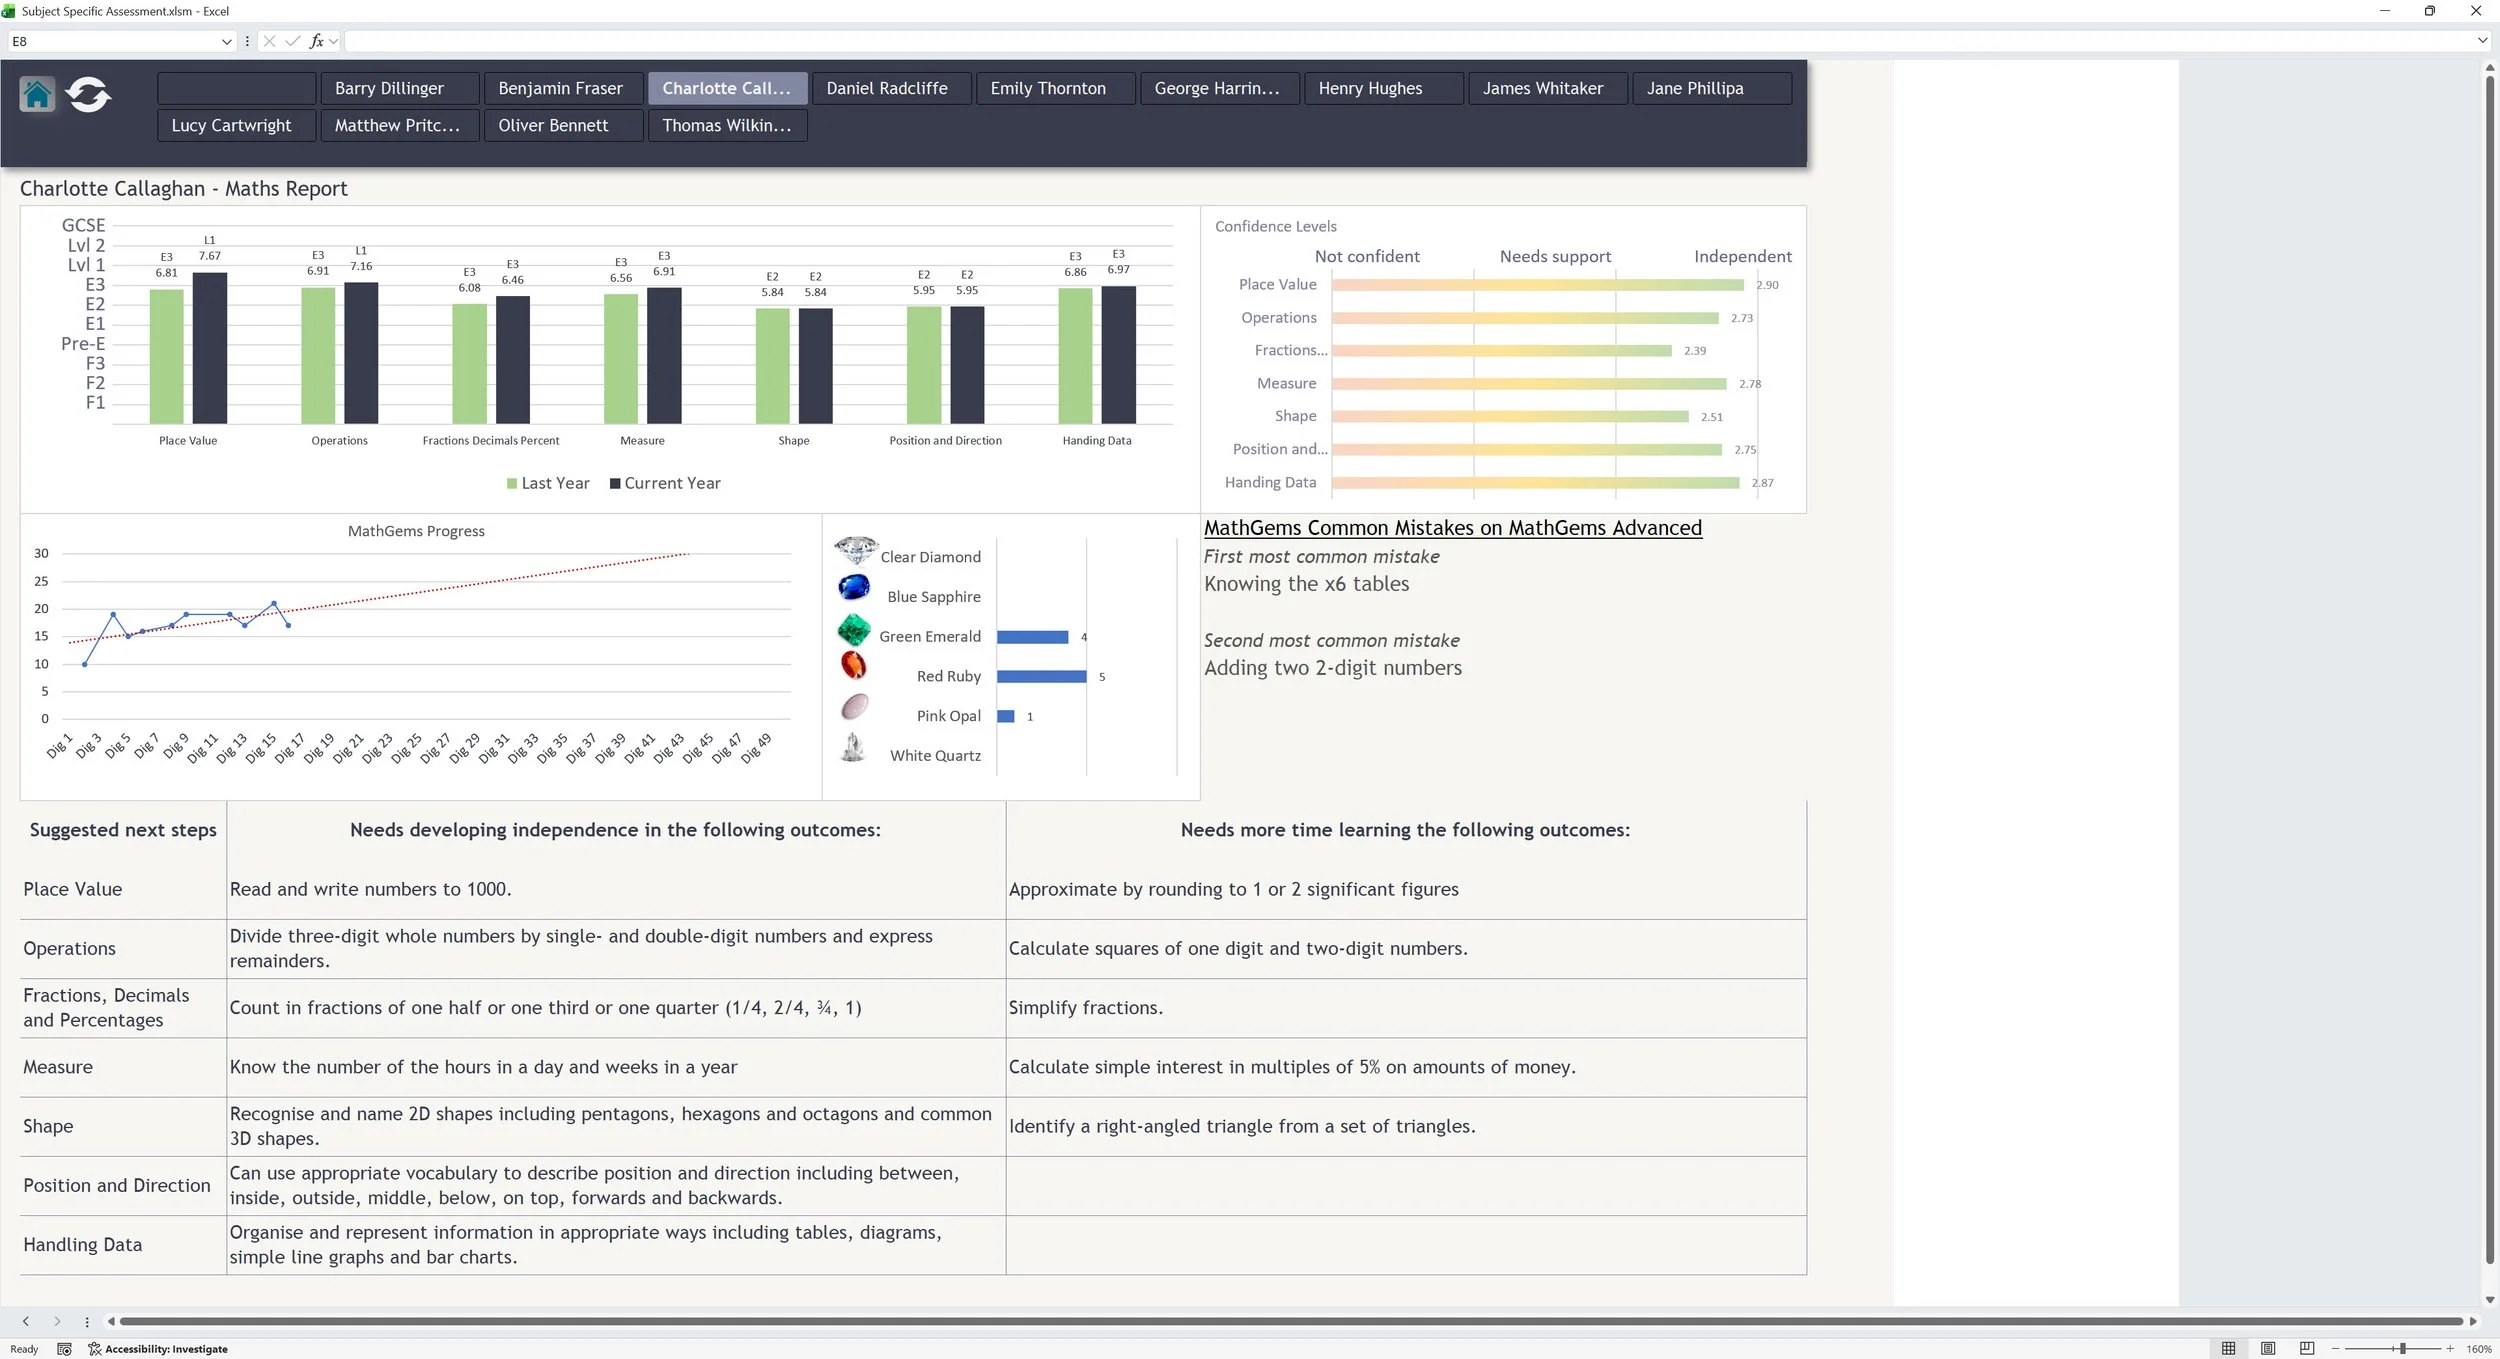The image size is (2500, 1359).
Task: Open the Insert Function fx button
Action: 317,41
